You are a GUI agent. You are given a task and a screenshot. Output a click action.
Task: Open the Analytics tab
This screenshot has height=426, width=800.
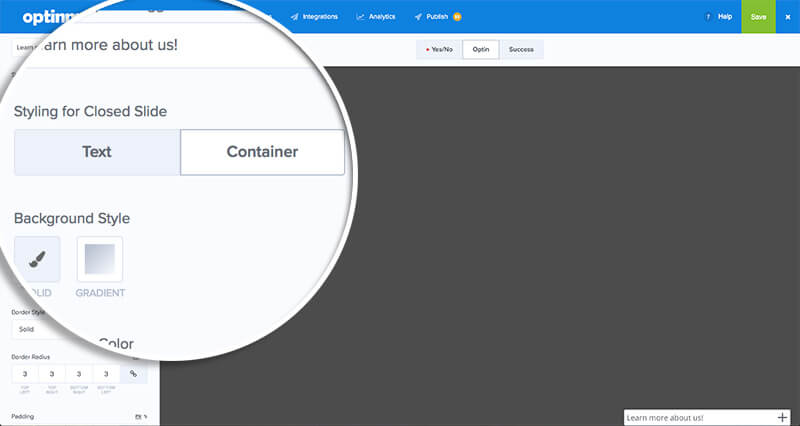coord(376,17)
